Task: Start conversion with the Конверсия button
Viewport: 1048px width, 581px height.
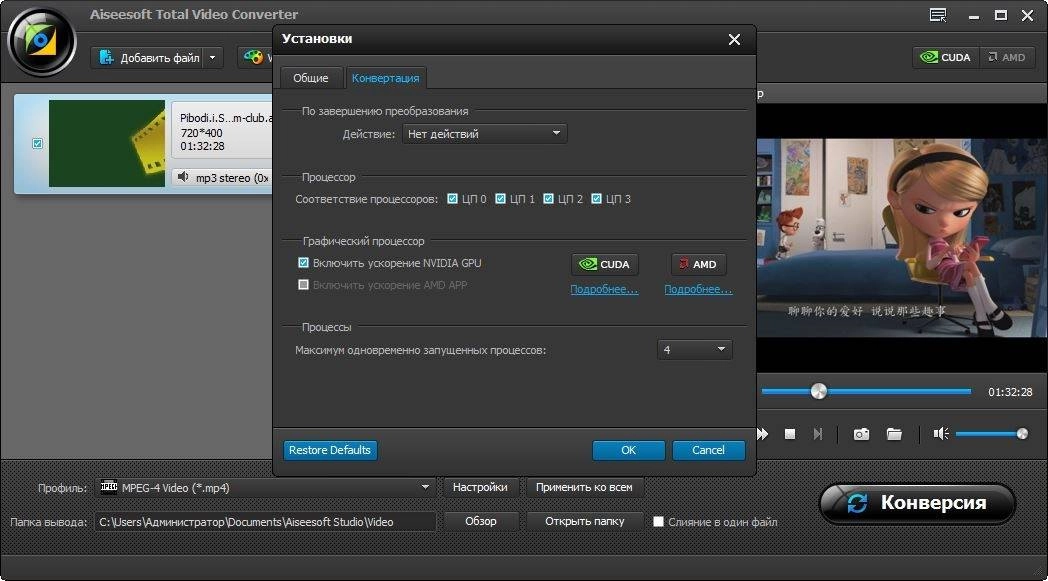Action: [x=917, y=503]
